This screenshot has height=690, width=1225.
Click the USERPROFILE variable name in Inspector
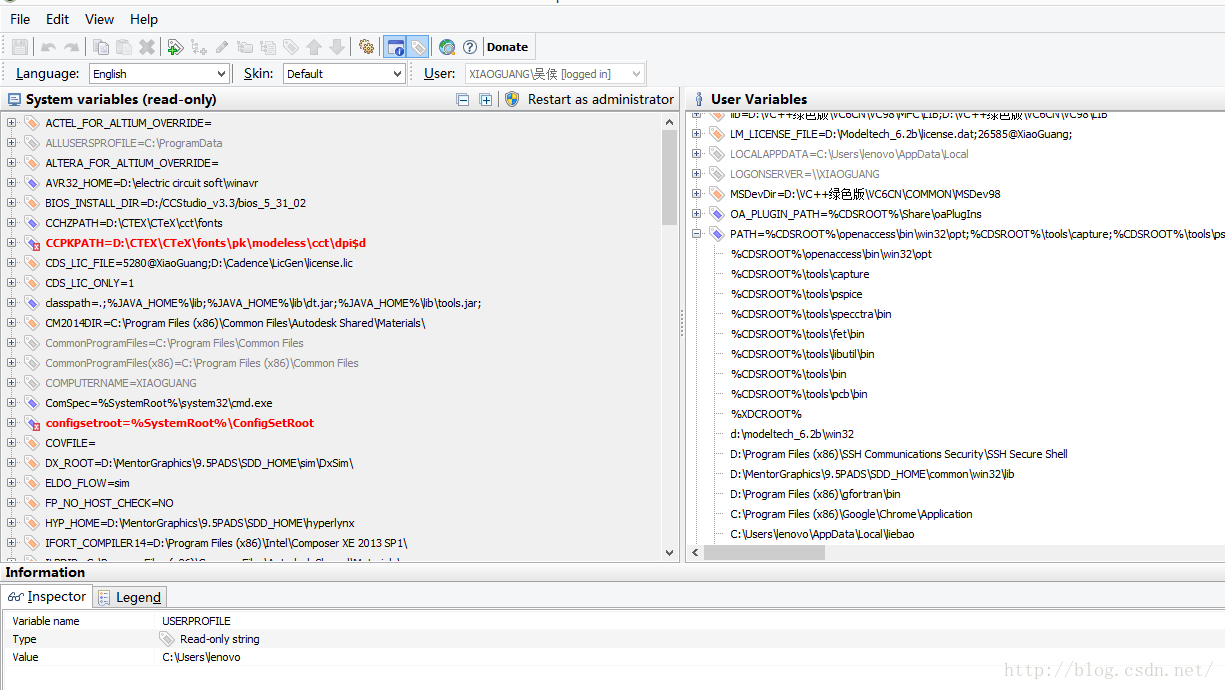click(x=196, y=621)
